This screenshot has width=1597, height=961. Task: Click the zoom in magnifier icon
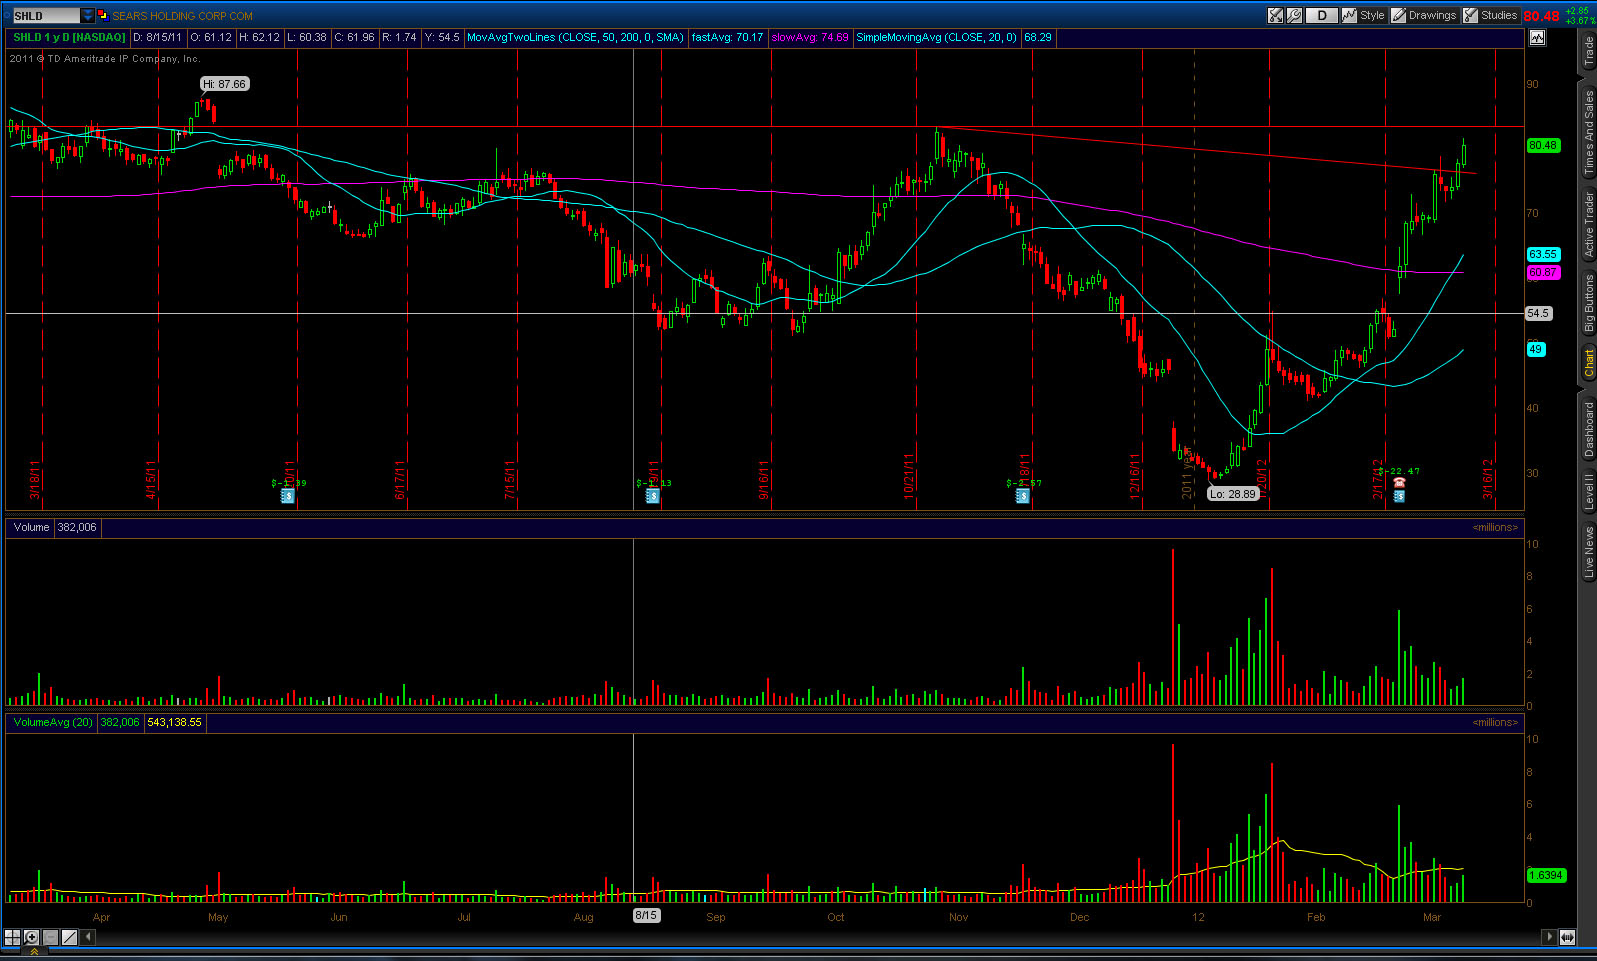tap(31, 937)
